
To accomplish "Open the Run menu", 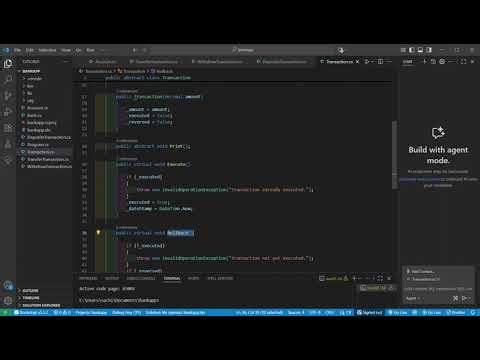I will (90, 50).
